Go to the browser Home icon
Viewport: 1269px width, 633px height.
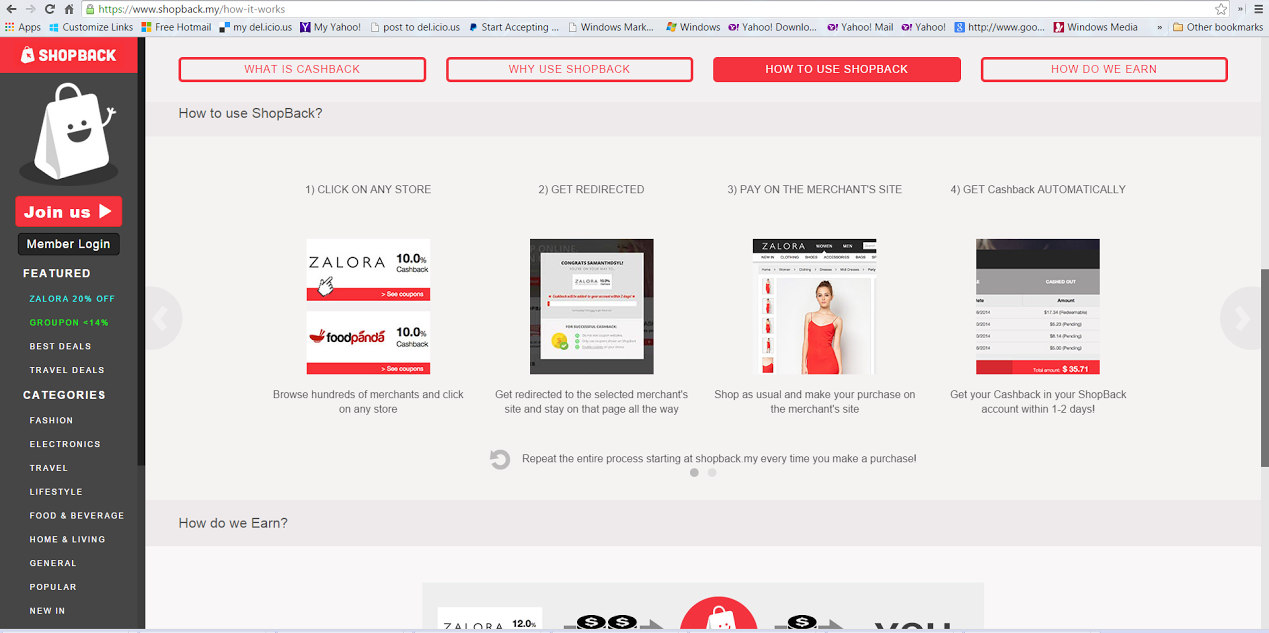point(70,9)
